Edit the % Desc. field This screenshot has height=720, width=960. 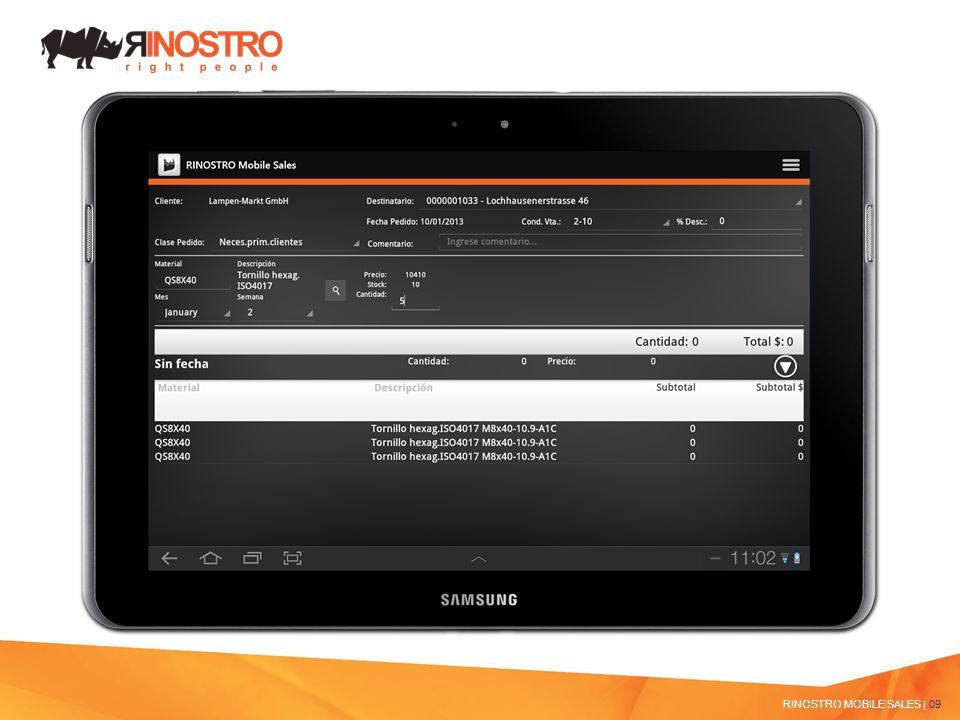pyautogui.click(x=757, y=221)
